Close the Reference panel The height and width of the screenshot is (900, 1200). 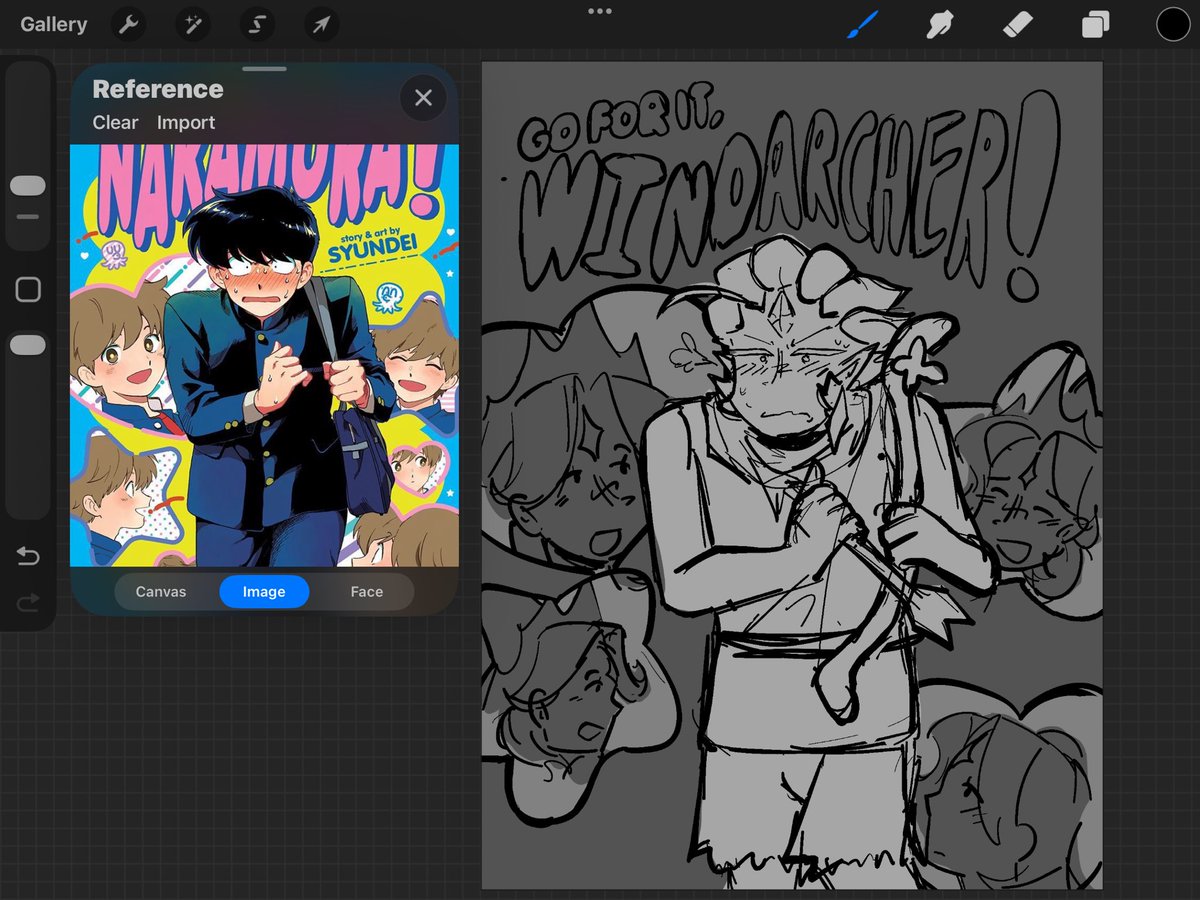(423, 97)
